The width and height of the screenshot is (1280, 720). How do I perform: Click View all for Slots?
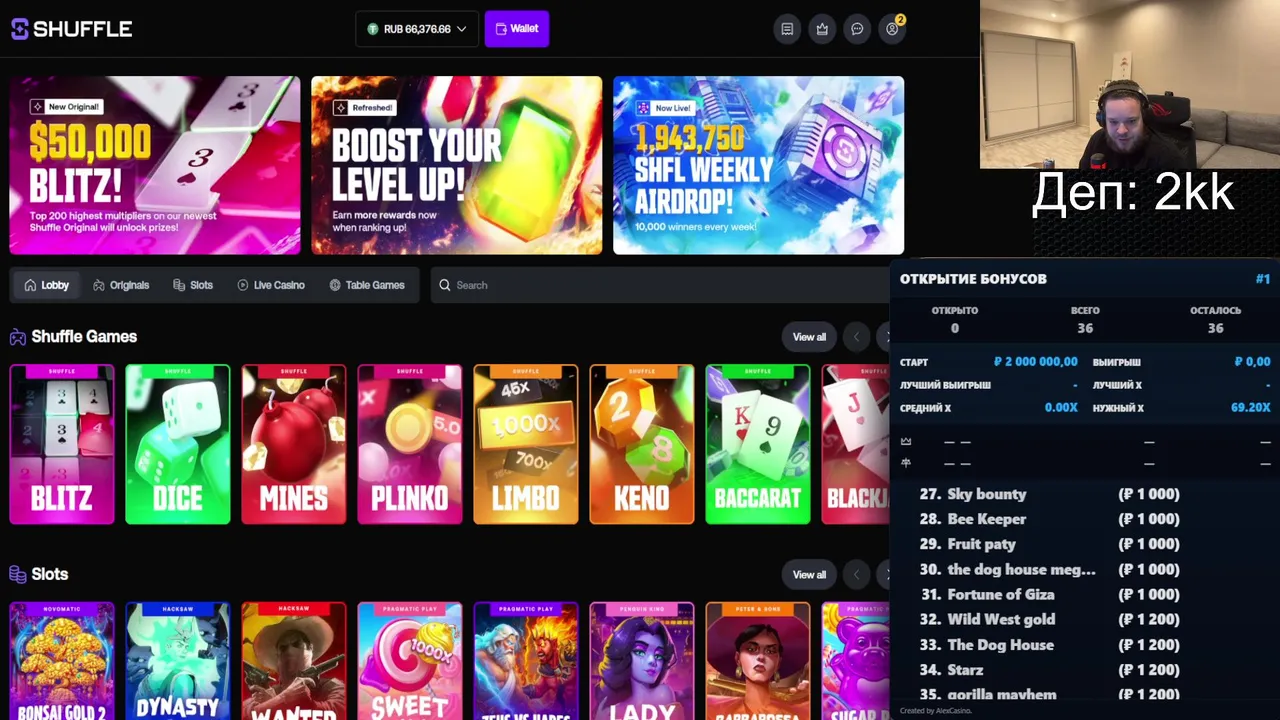[x=809, y=575]
